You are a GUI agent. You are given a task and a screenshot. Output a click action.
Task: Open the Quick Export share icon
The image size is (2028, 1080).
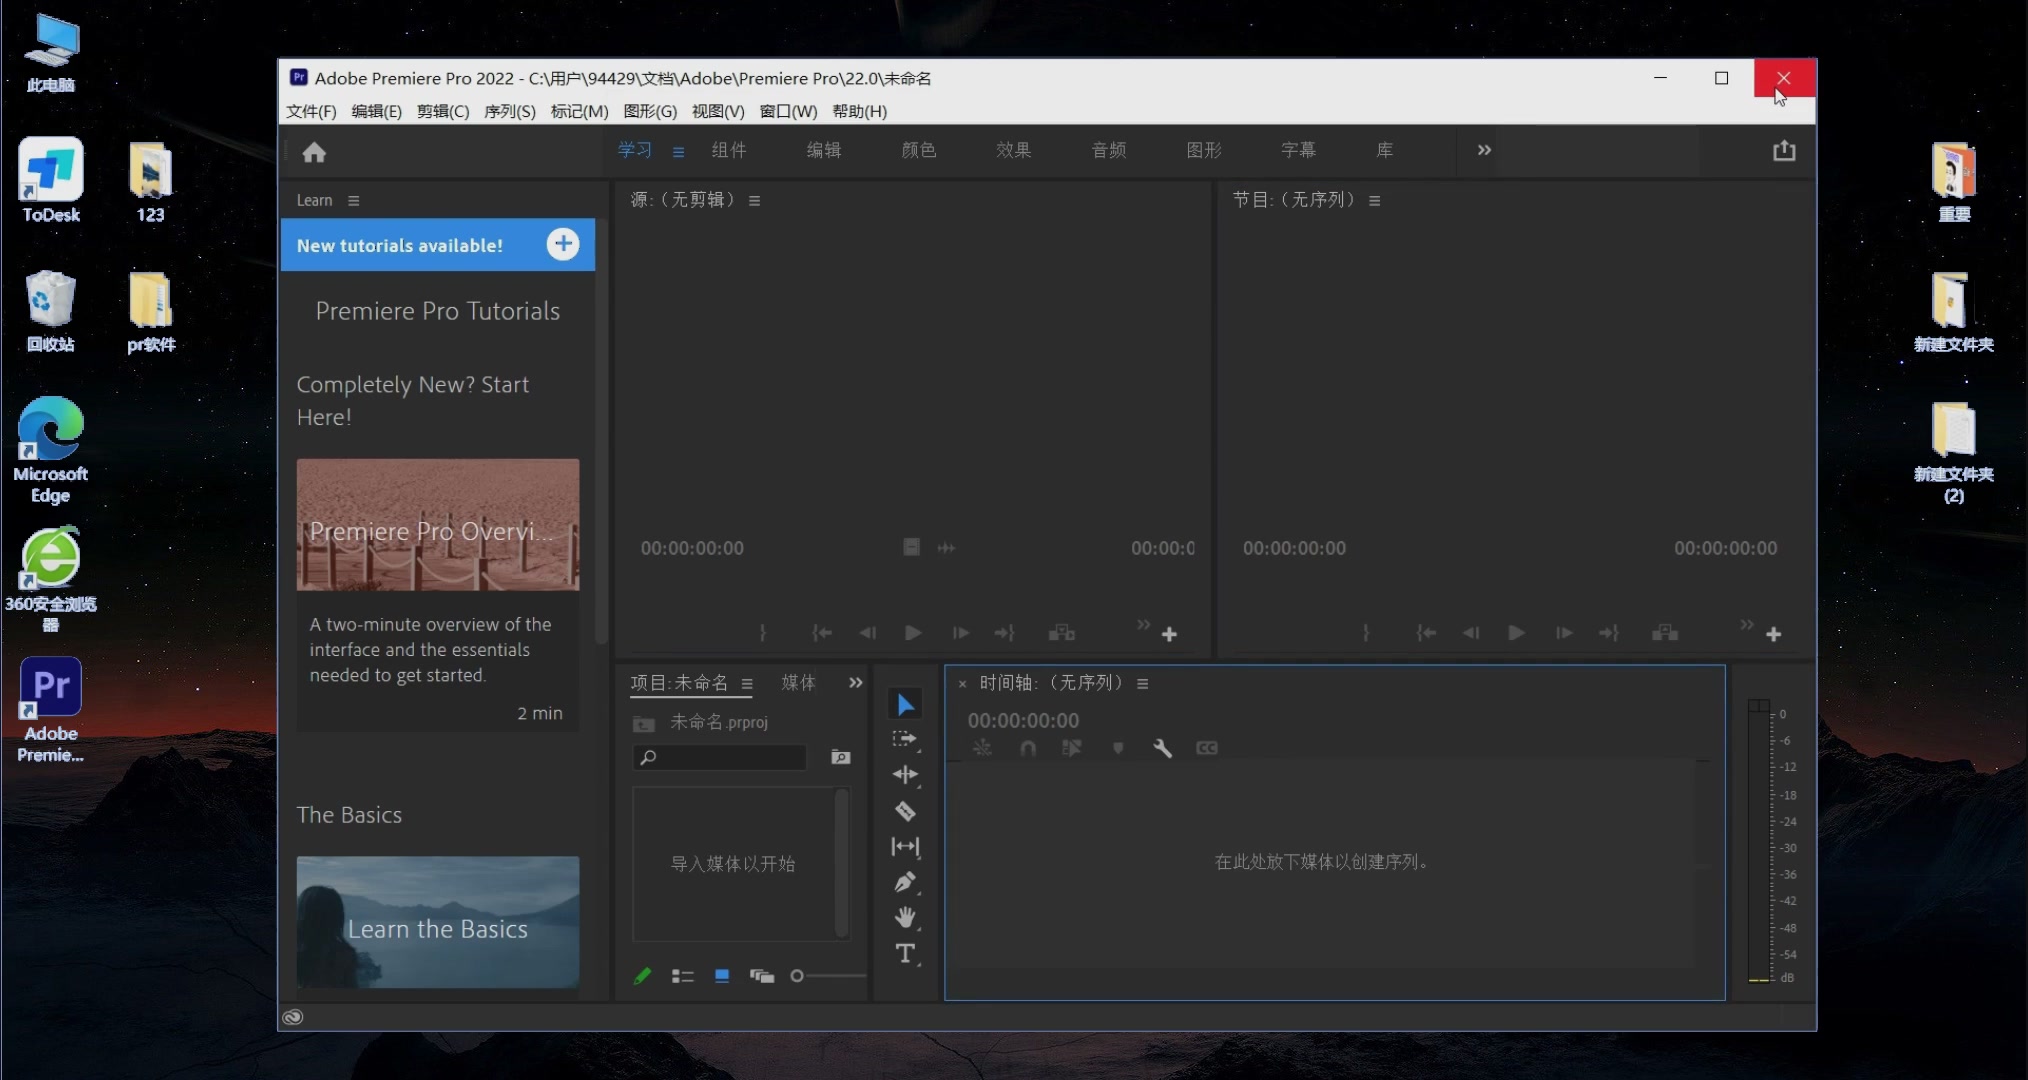tap(1784, 151)
